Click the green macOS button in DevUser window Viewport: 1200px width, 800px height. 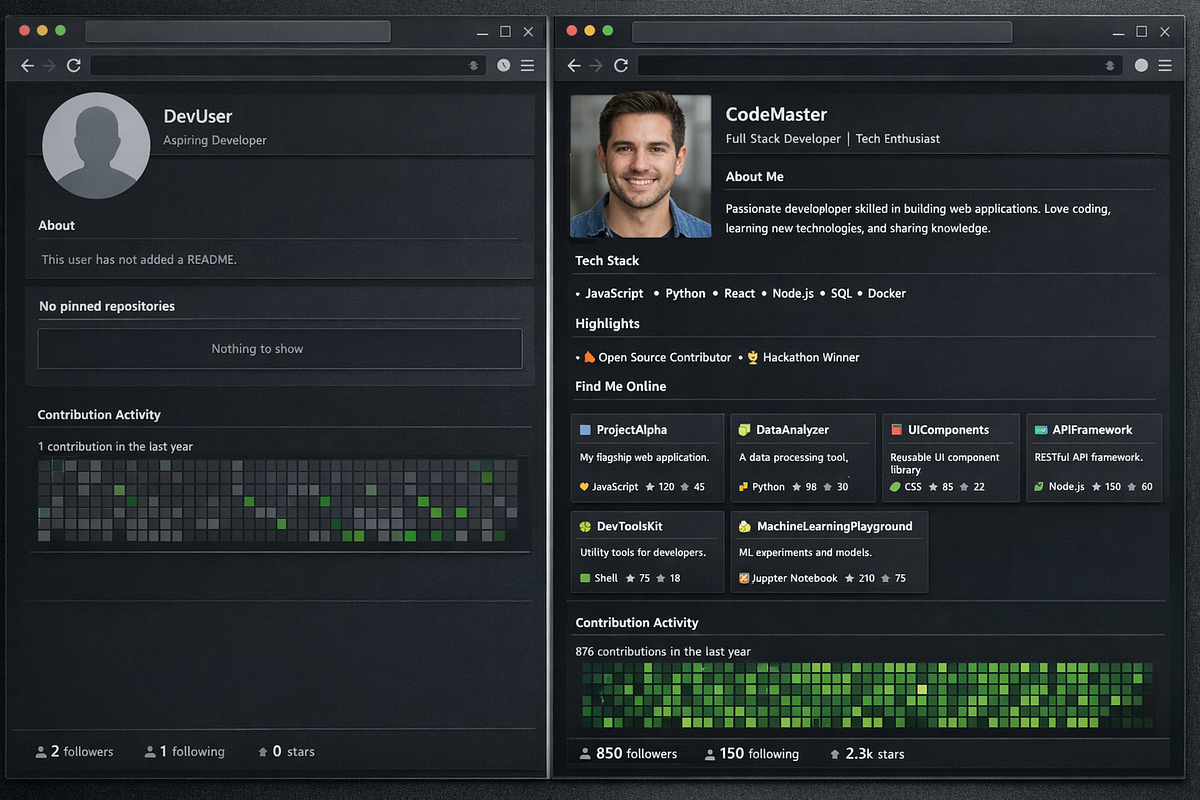pos(60,31)
